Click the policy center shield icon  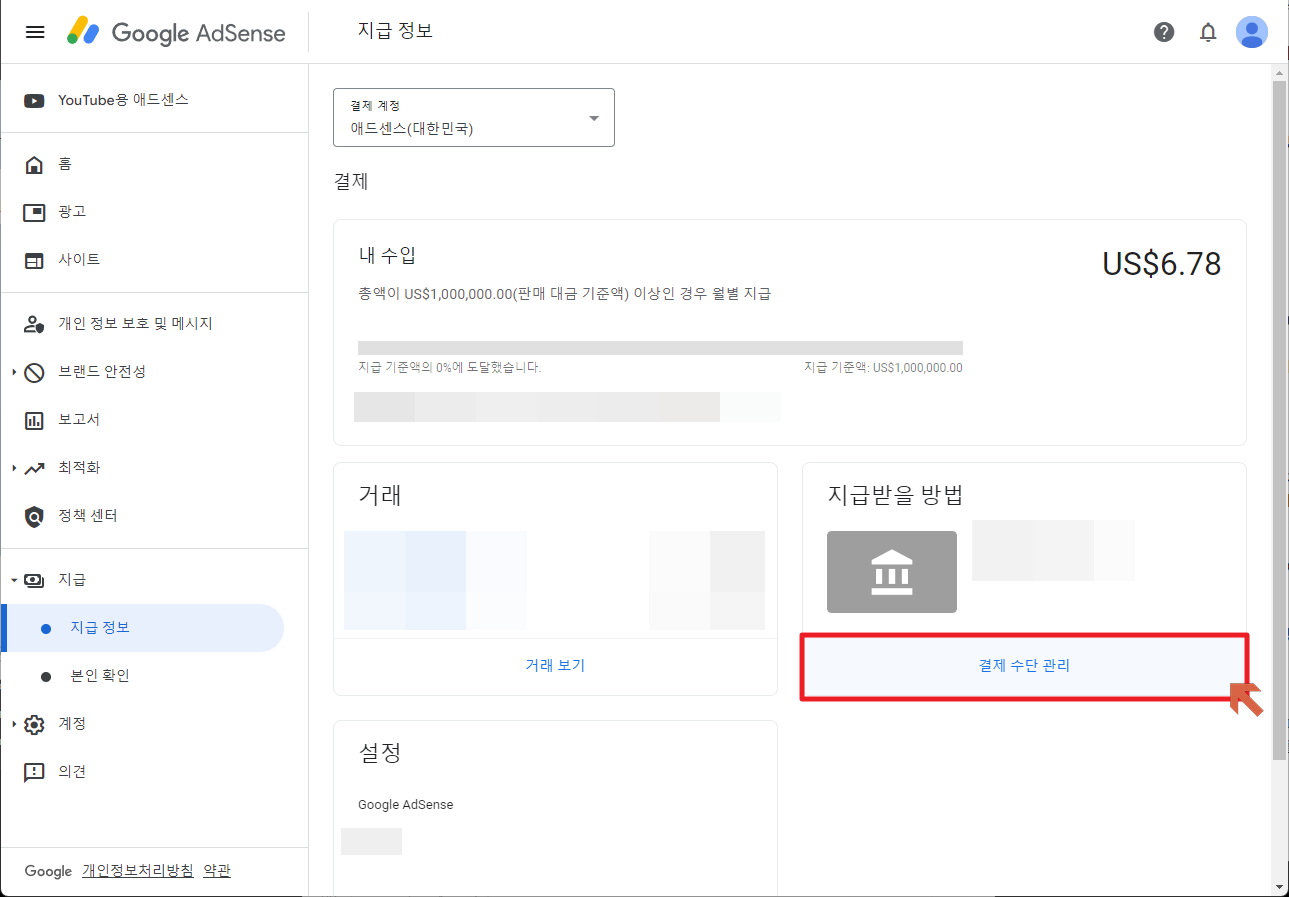[x=34, y=516]
